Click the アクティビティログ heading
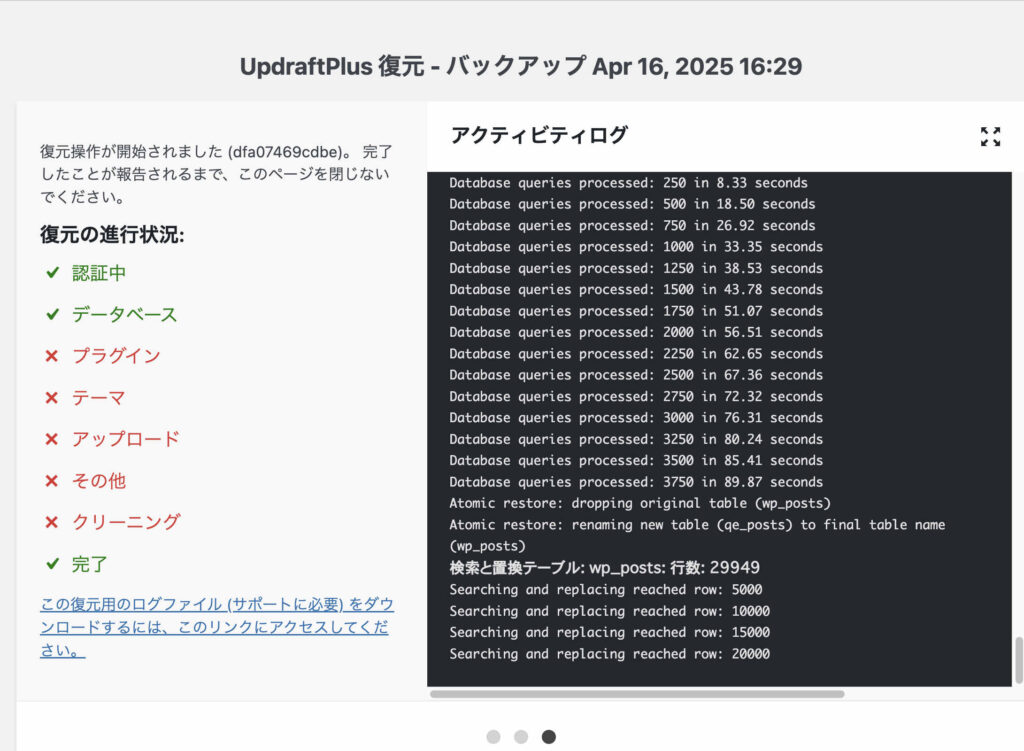Image resolution: width=1024 pixels, height=751 pixels. click(x=539, y=135)
